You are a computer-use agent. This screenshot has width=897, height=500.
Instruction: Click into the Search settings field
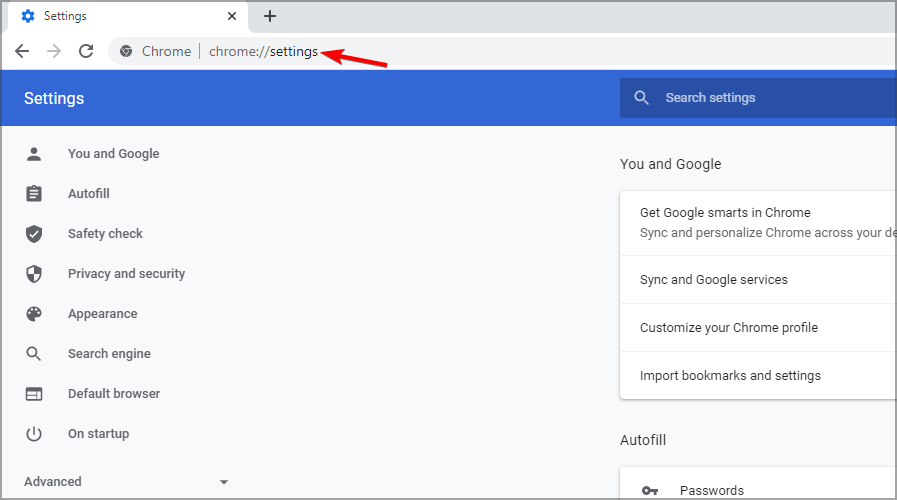(x=758, y=98)
